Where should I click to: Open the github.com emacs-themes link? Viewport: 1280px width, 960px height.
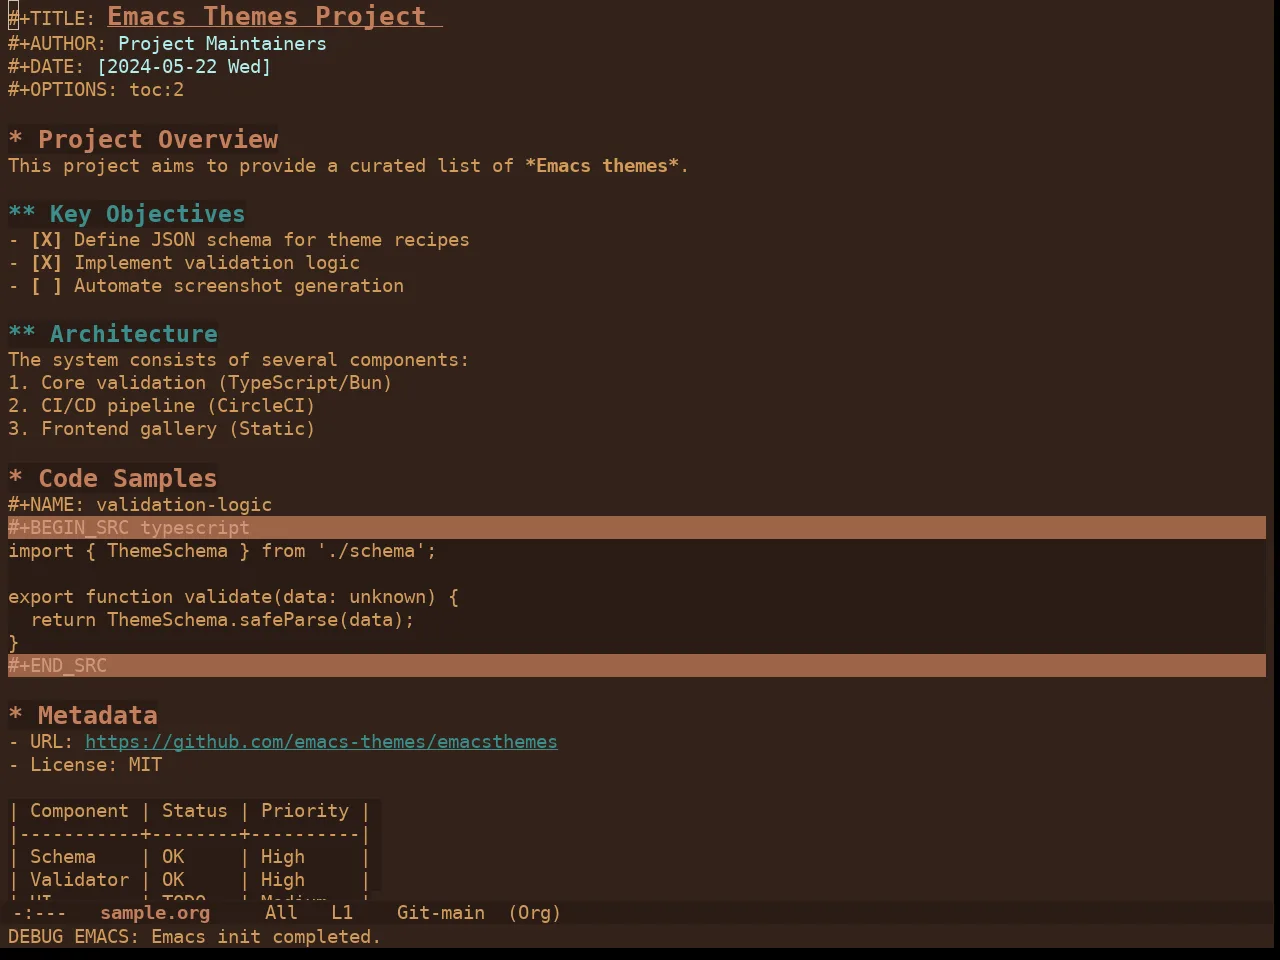click(321, 742)
